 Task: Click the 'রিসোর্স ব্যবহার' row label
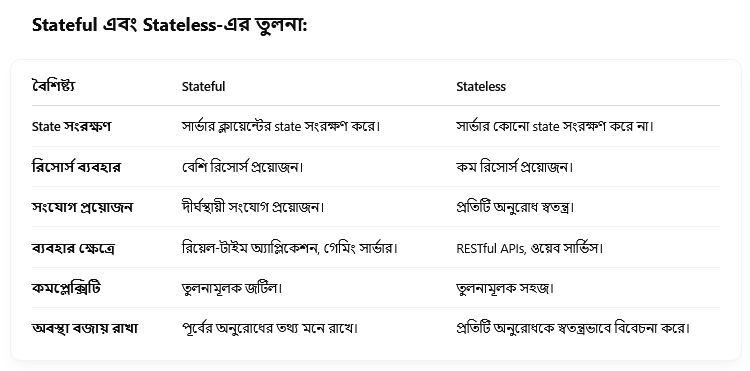pyautogui.click(x=76, y=167)
